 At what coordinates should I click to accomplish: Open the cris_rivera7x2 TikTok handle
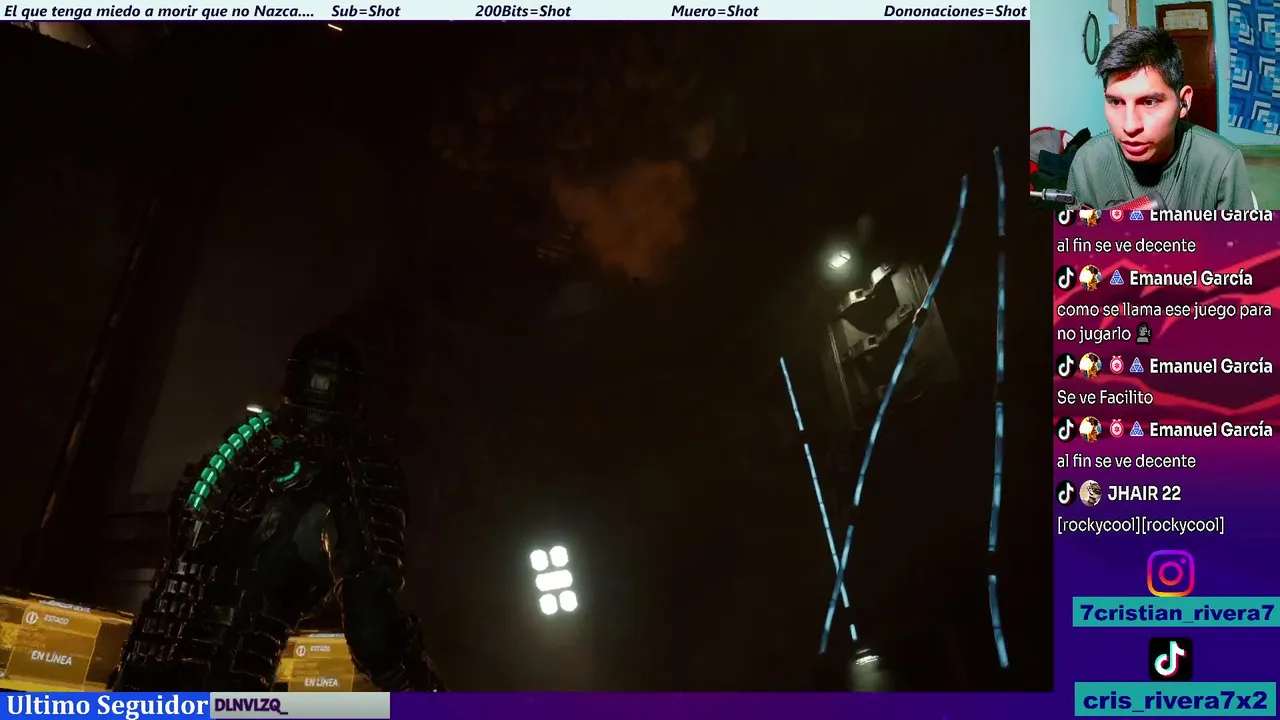tap(1177, 700)
